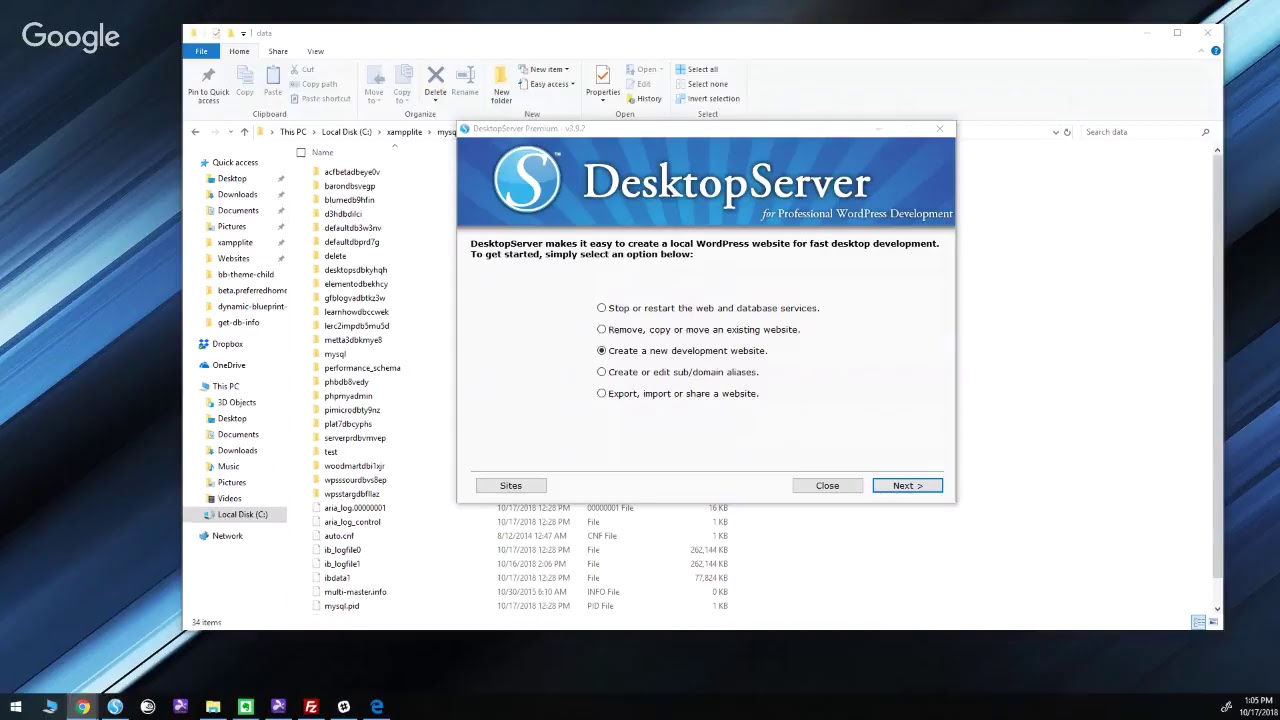This screenshot has width=1280, height=720.
Task: Click Select all in ribbon
Action: pos(696,70)
